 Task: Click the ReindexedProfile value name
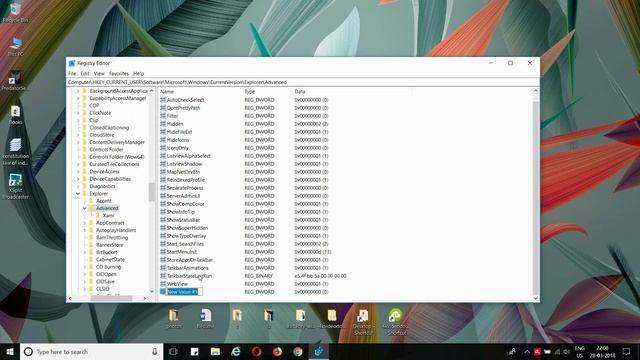pos(185,180)
